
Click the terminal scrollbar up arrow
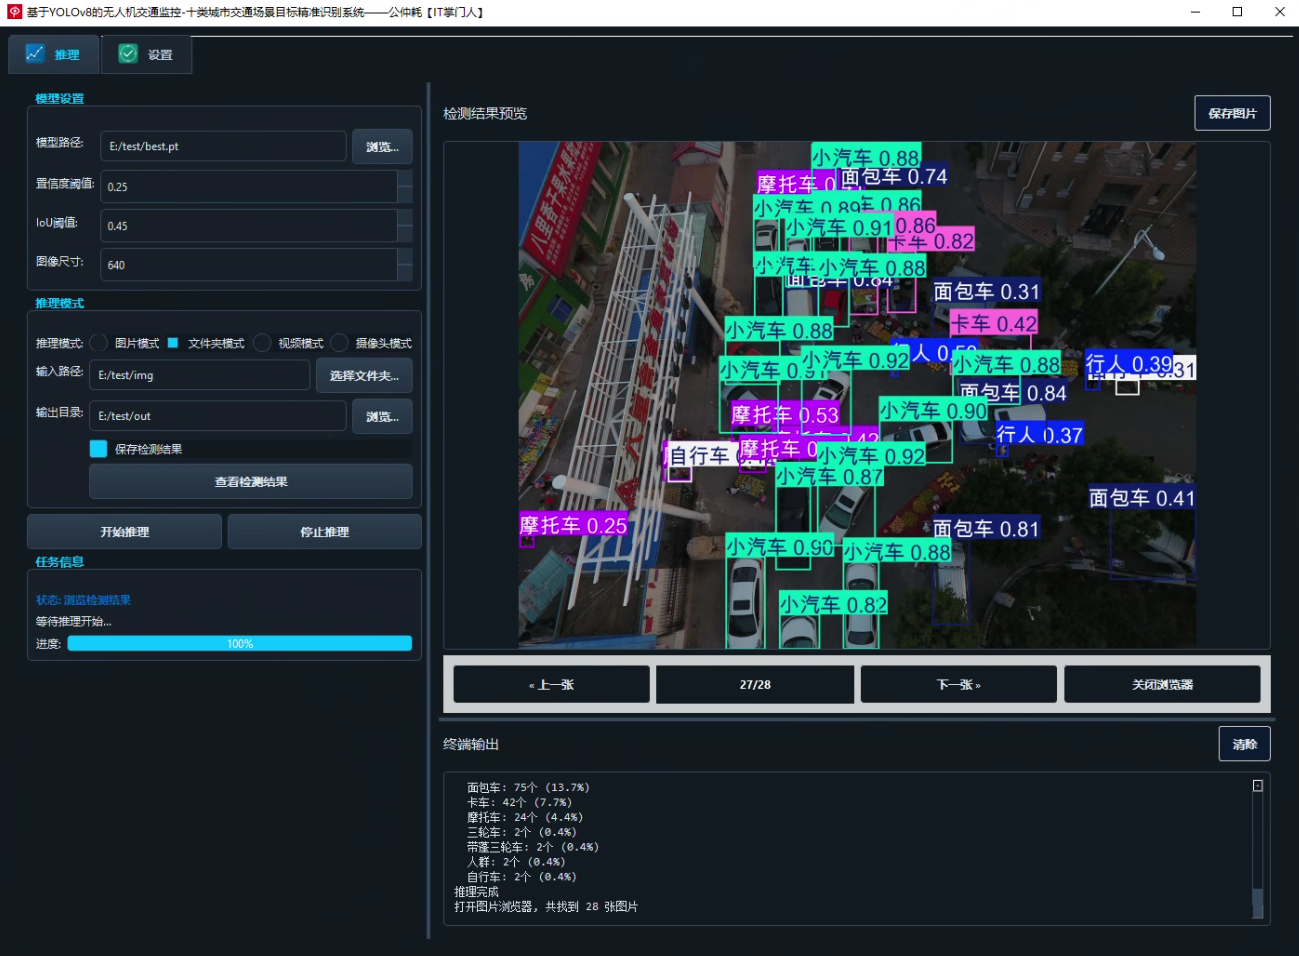pos(1258,786)
